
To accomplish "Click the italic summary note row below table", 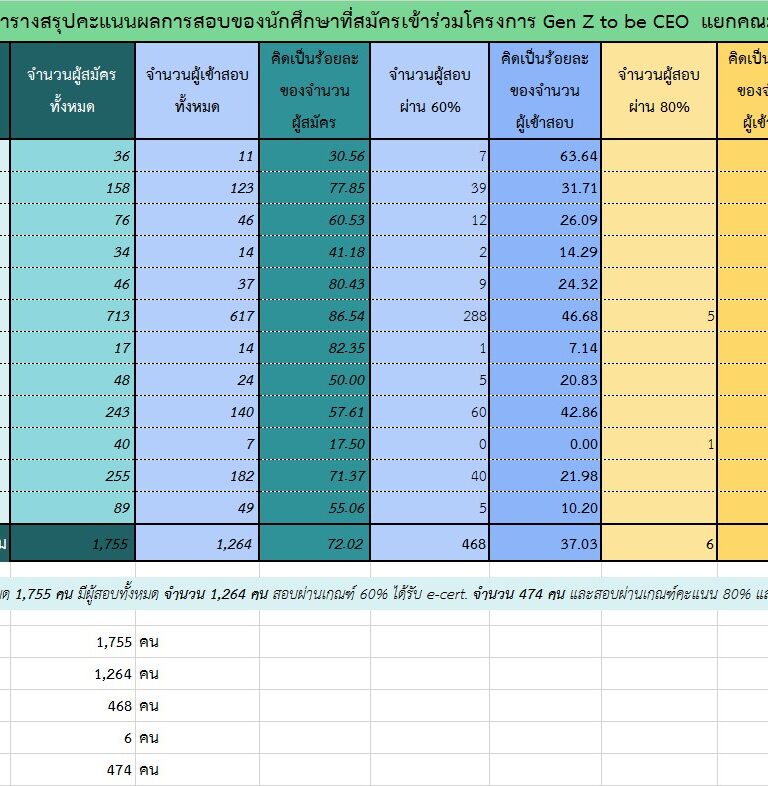I will pos(384,594).
